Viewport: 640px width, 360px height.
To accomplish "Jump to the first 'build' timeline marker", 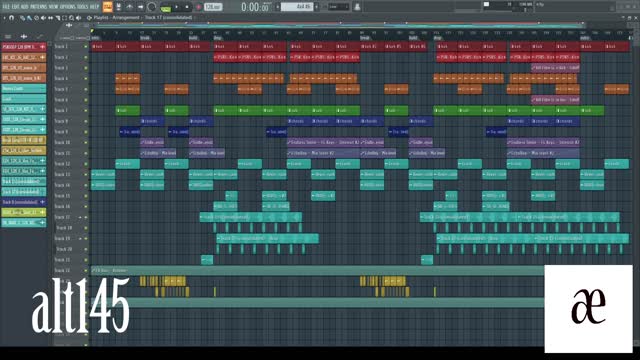I will 193,38.
